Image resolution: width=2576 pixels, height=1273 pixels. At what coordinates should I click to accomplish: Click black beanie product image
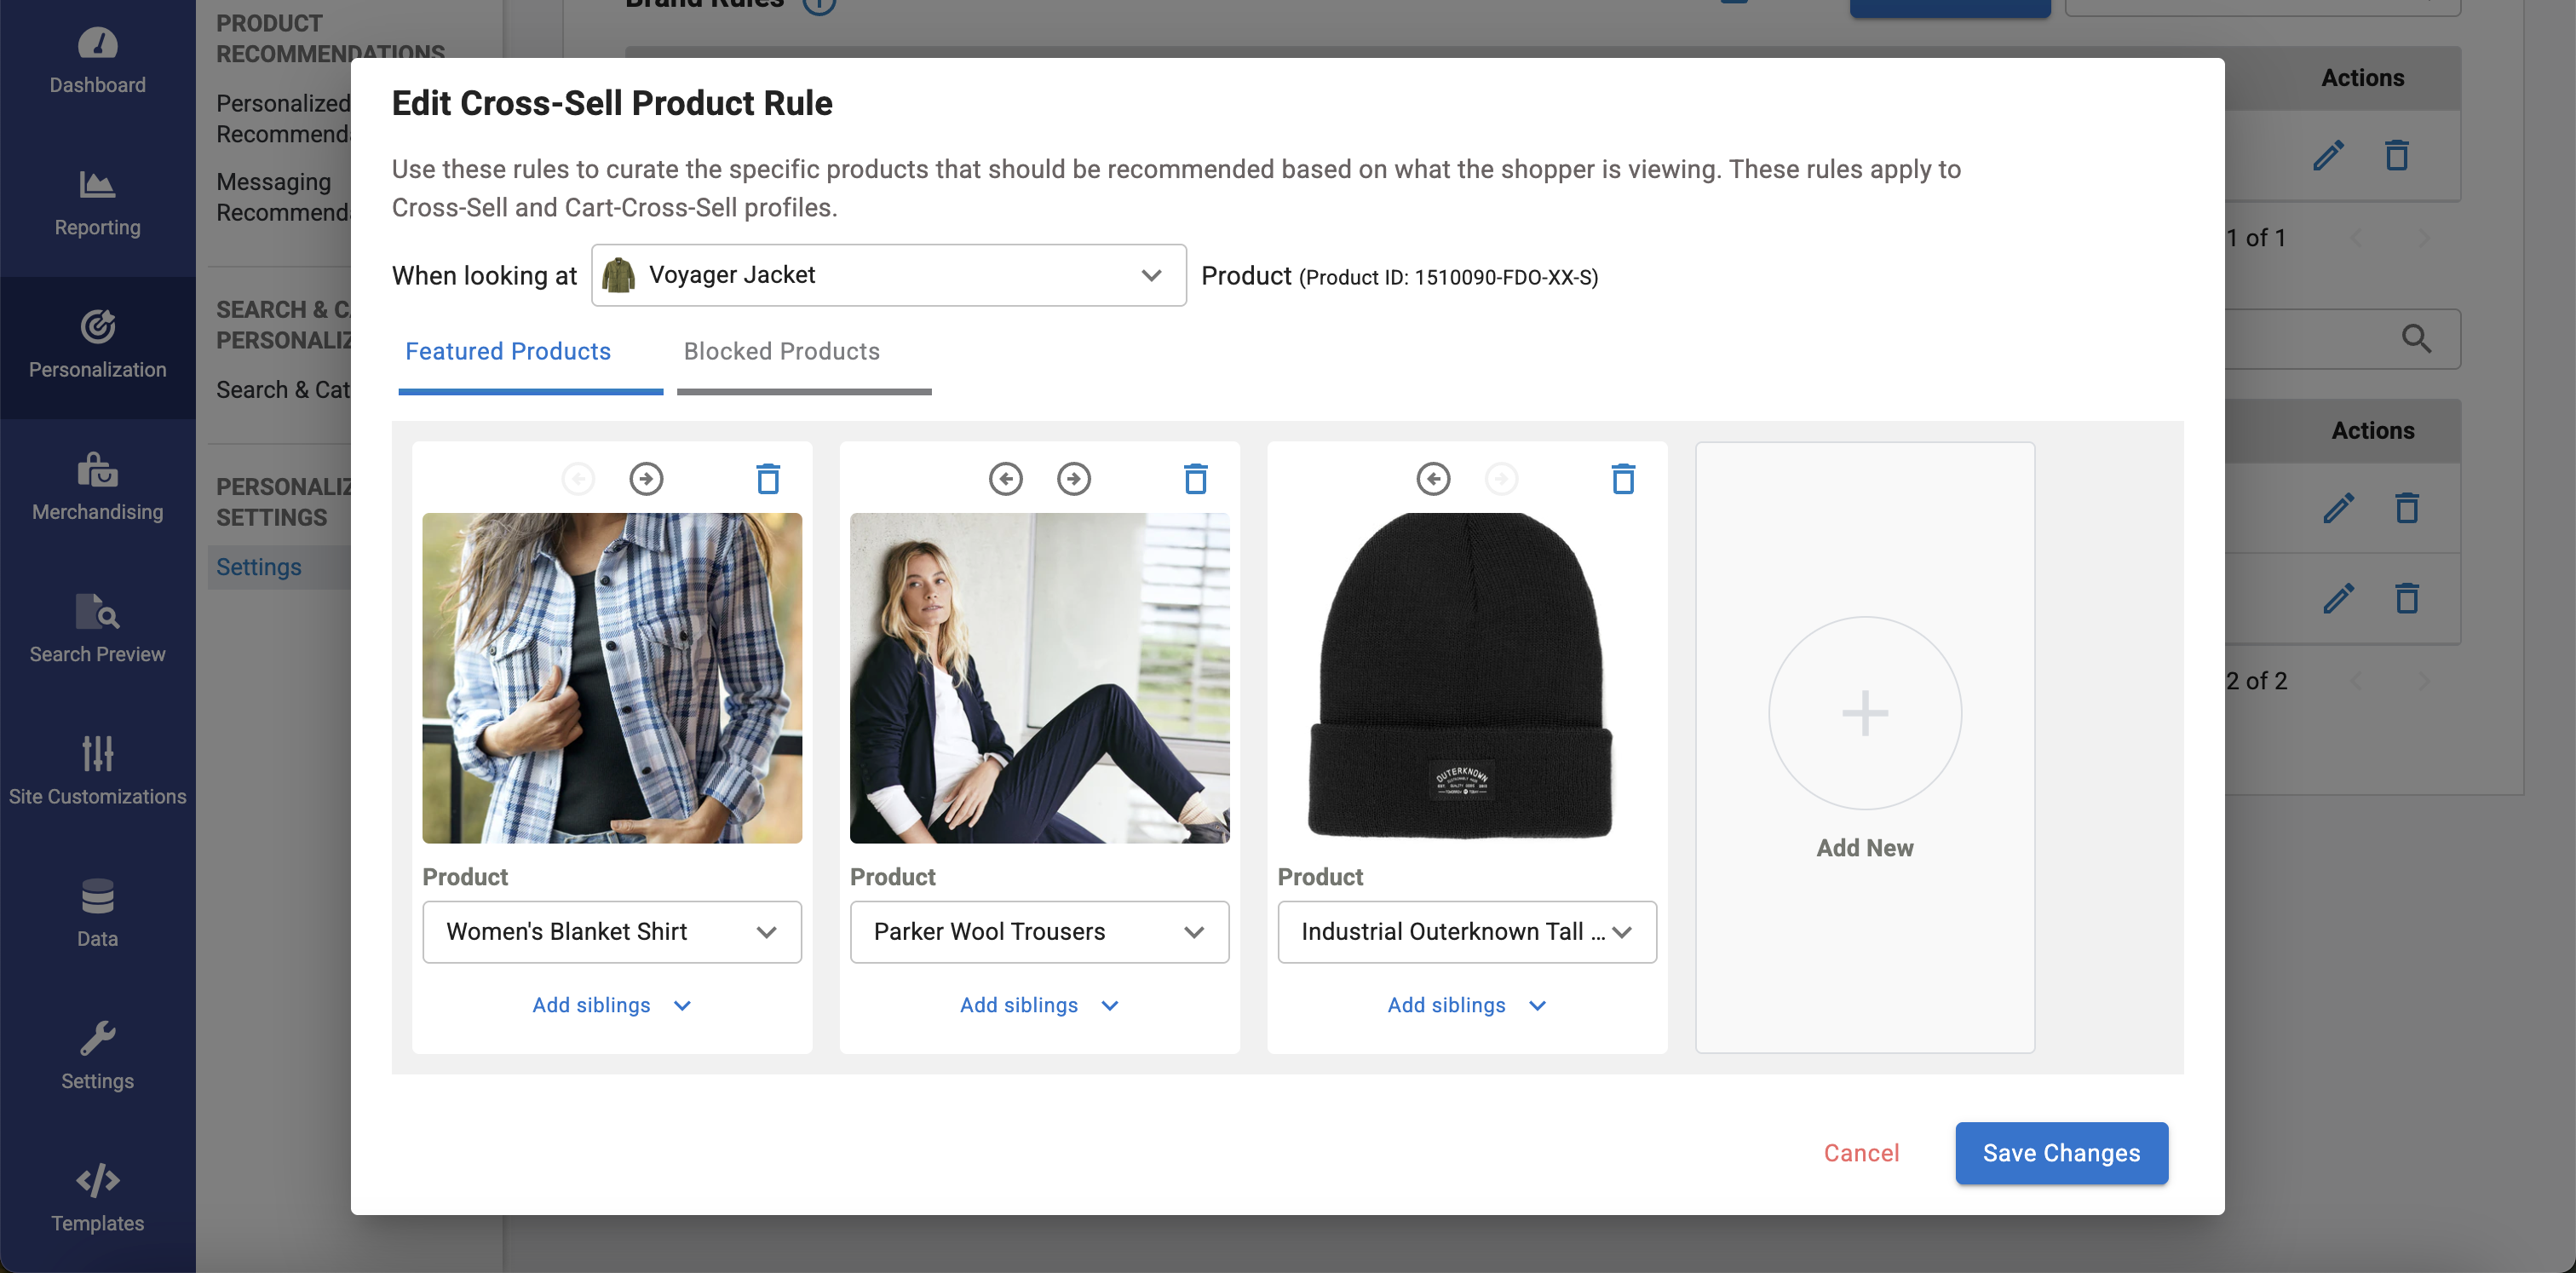[x=1461, y=677]
